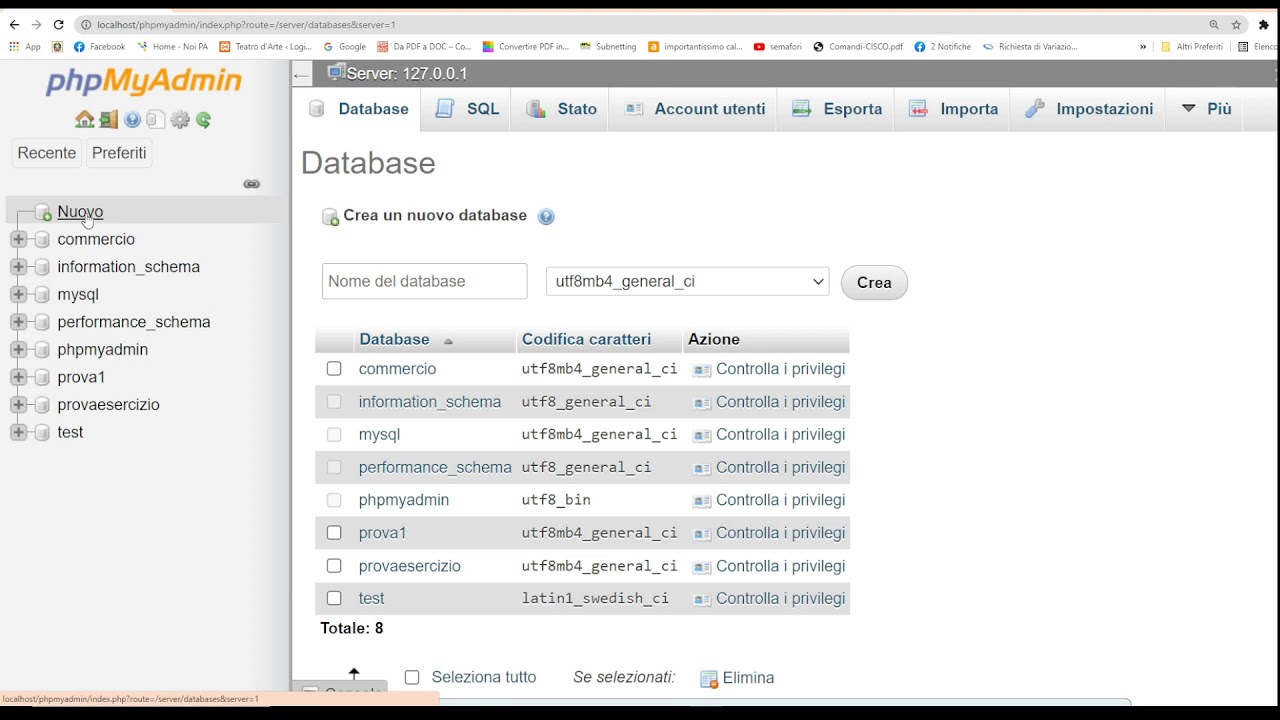The width and height of the screenshot is (1280, 720).
Task: Click database icon beside prova1 in tree
Action: coord(42,377)
